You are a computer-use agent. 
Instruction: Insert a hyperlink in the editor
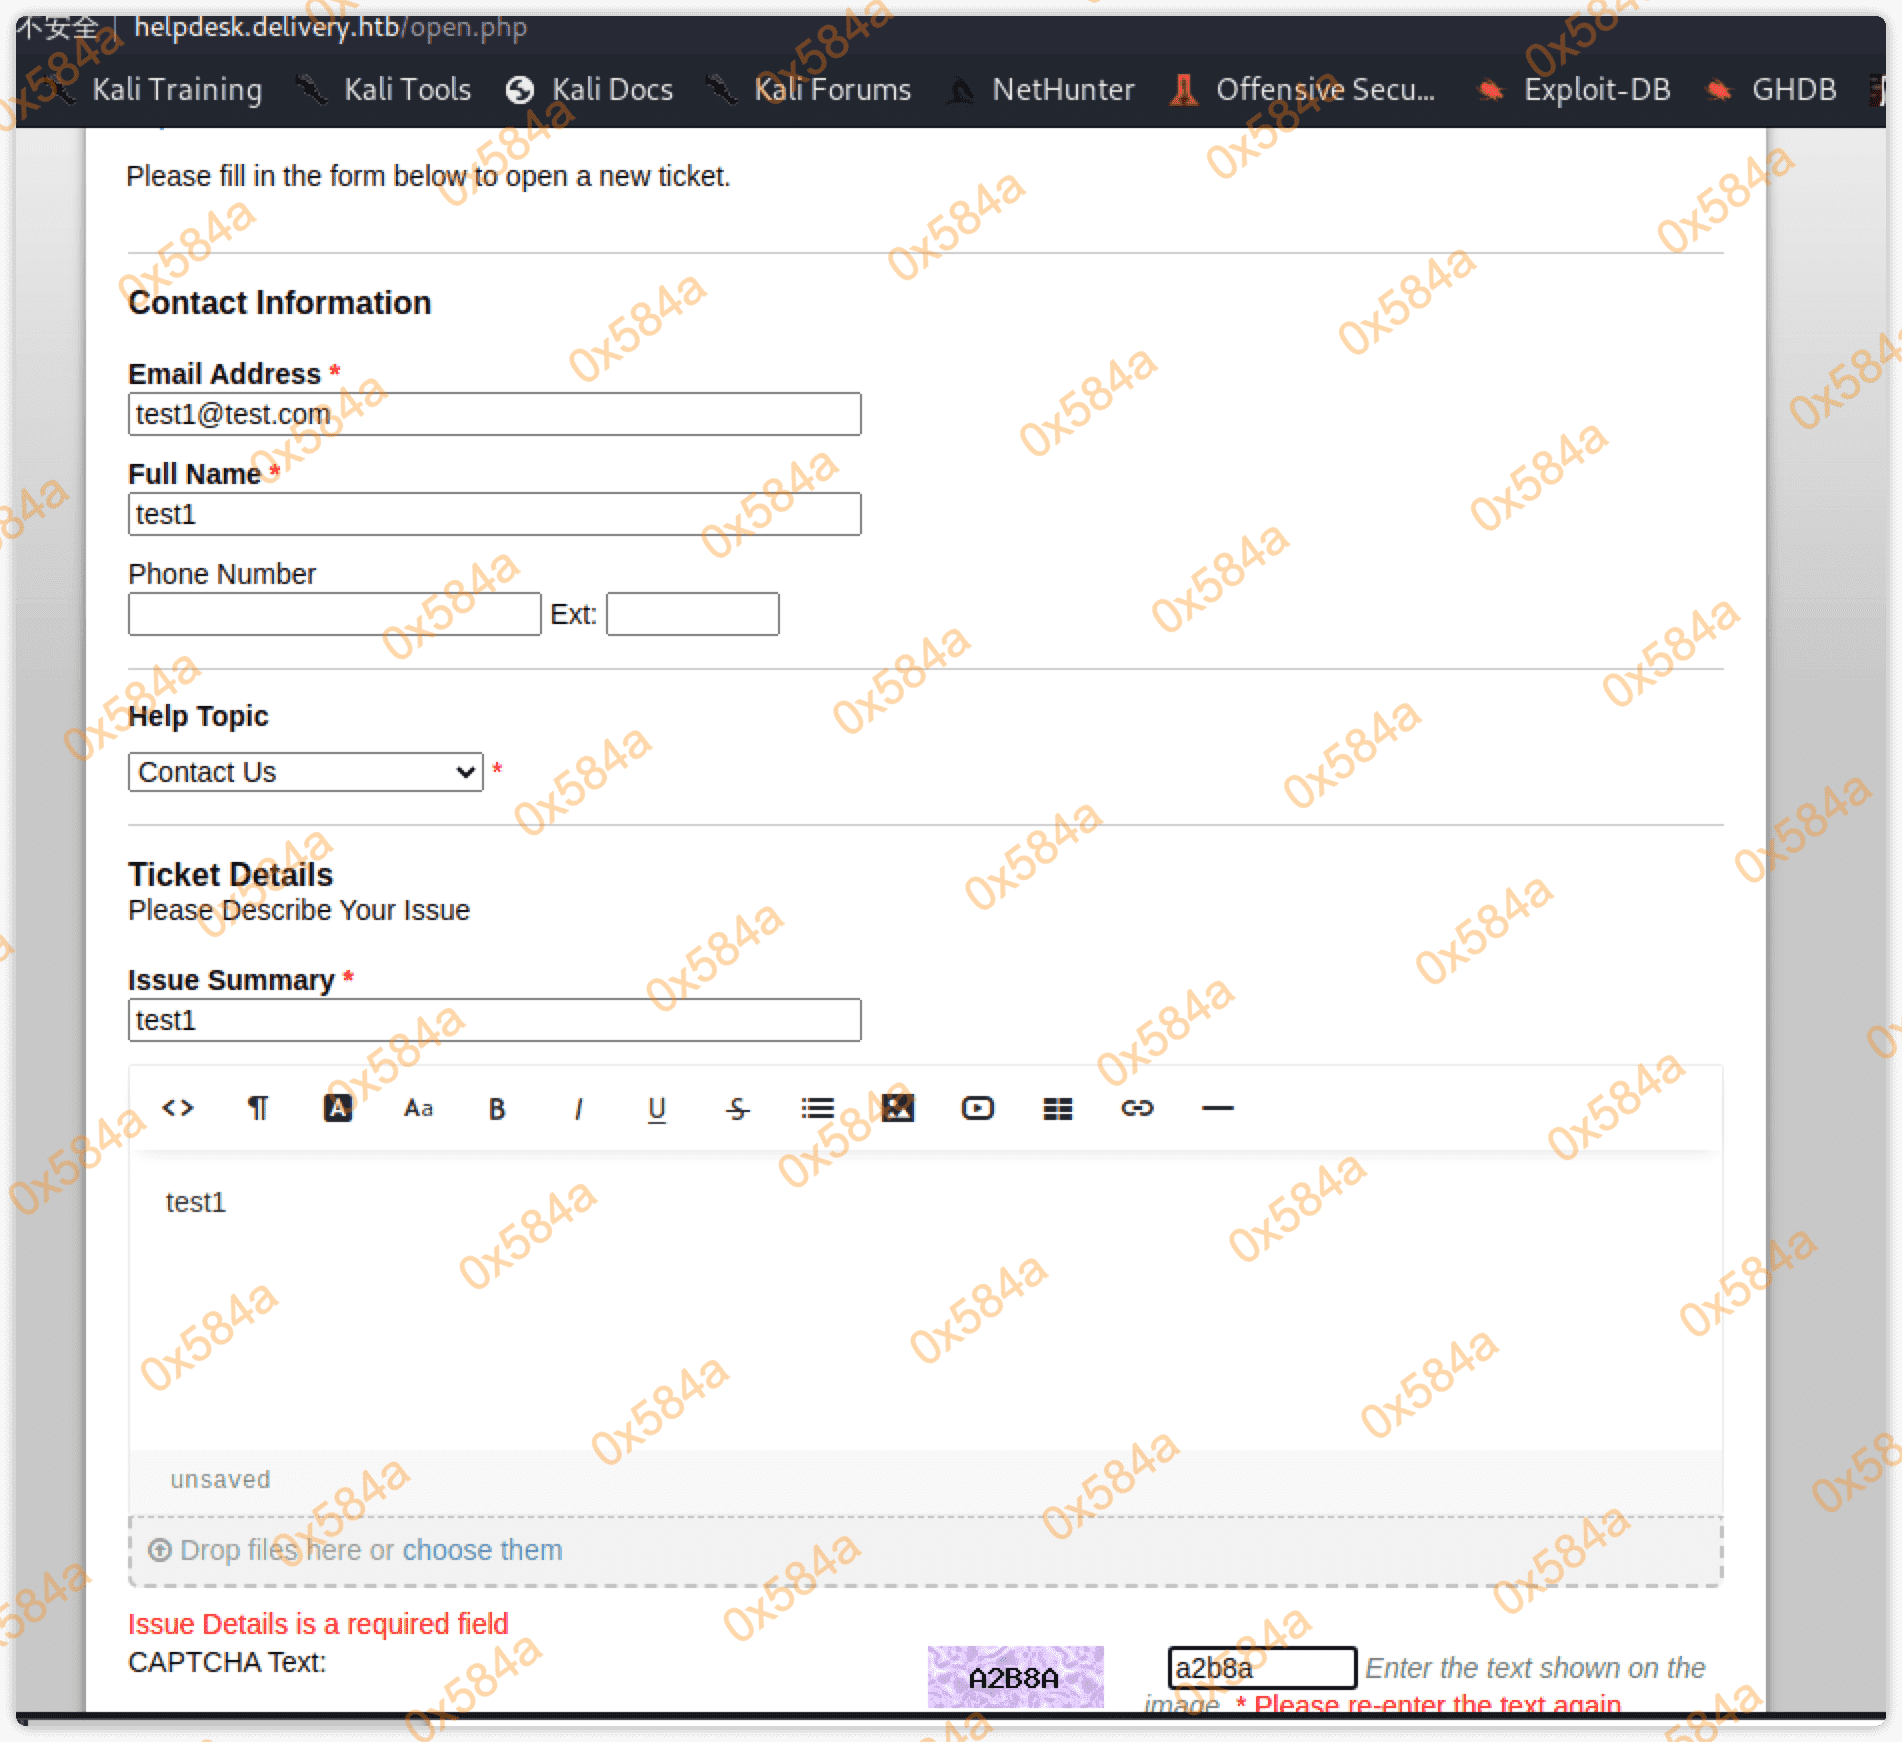(x=1137, y=1108)
